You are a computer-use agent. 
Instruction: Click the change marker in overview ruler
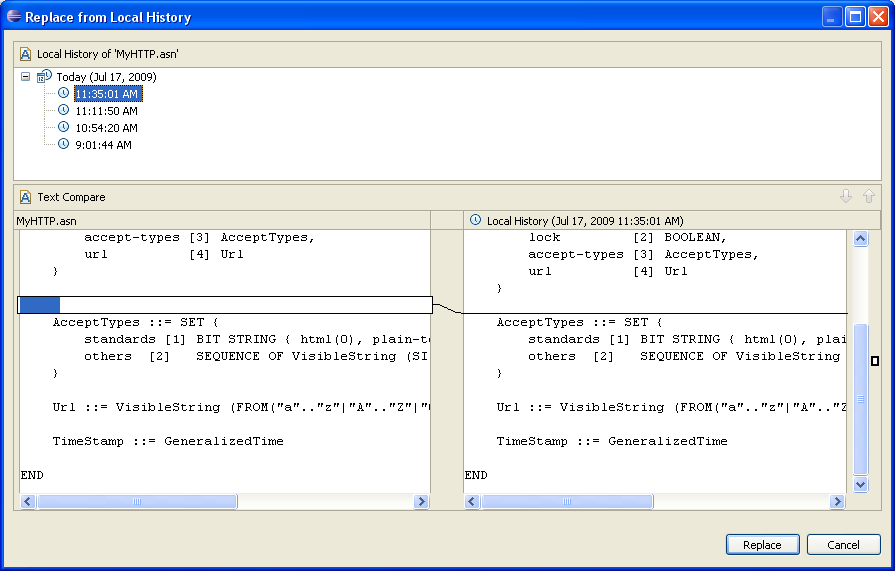(x=875, y=361)
